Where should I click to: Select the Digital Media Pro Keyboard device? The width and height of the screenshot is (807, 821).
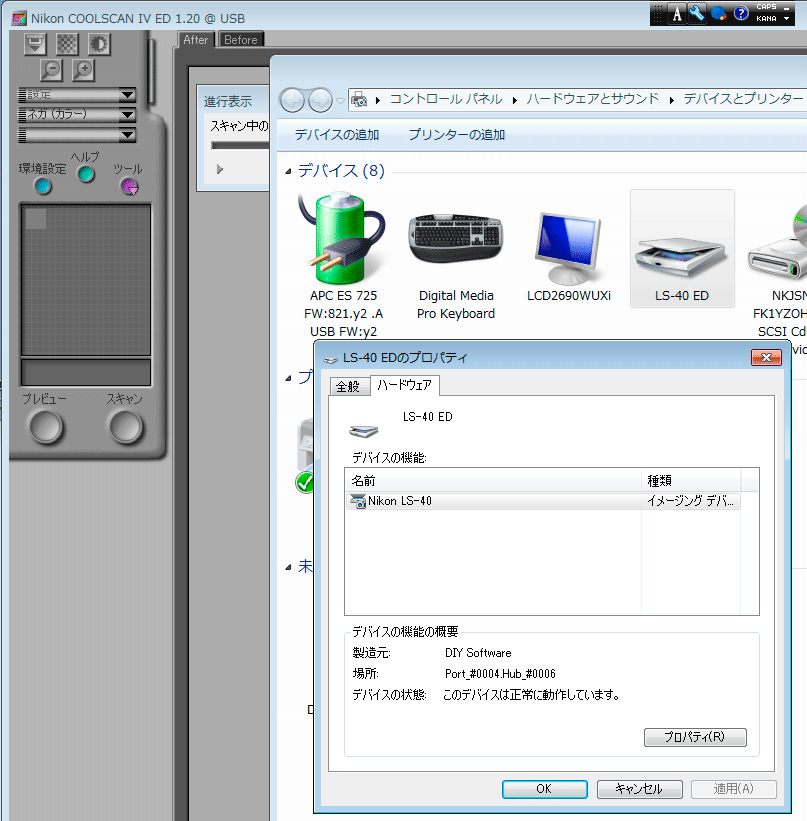(x=456, y=264)
